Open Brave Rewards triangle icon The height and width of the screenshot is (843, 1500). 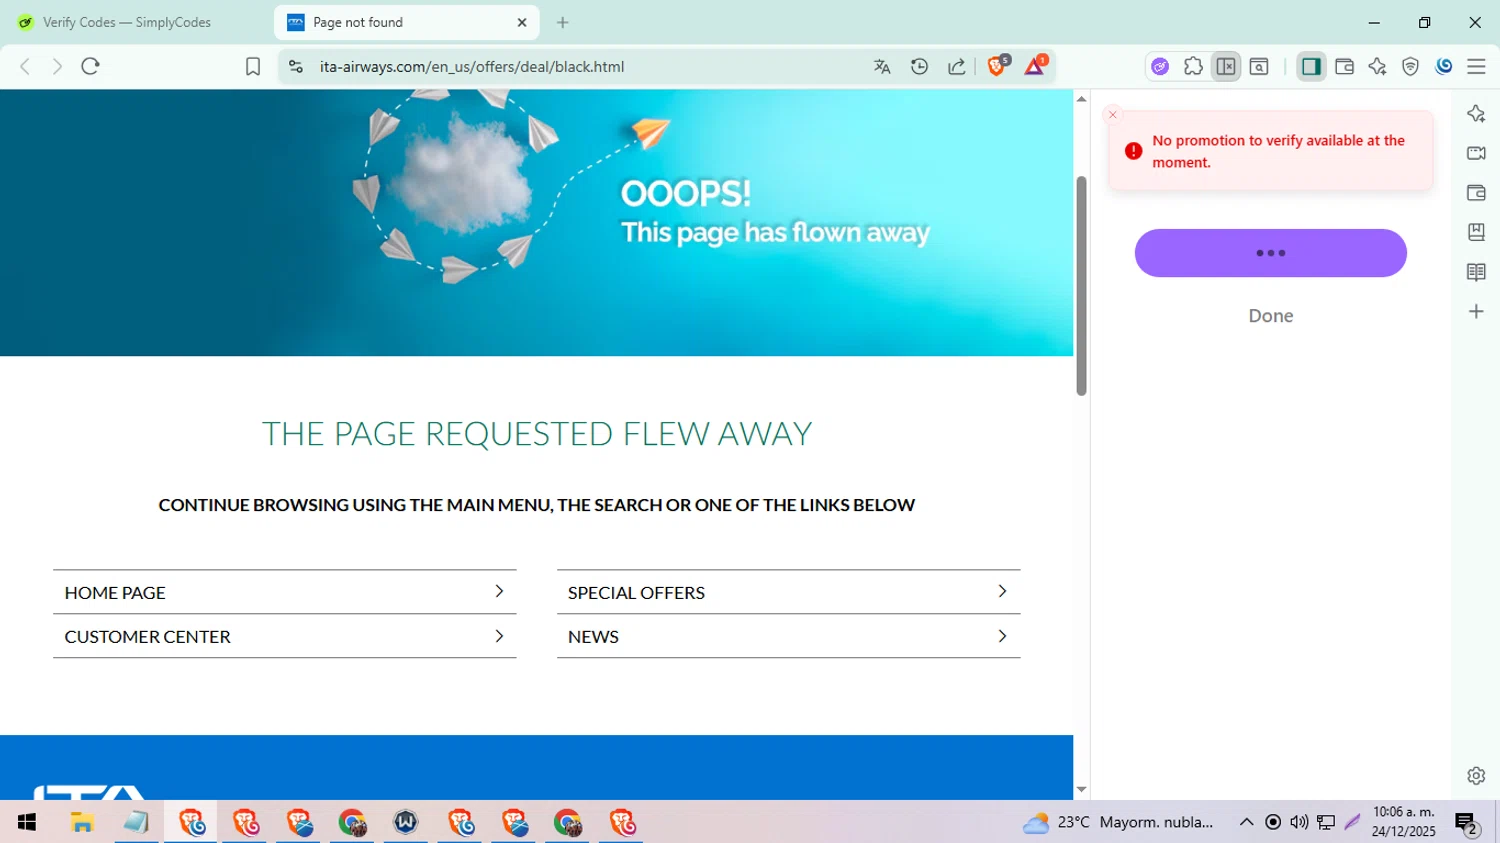click(1036, 66)
